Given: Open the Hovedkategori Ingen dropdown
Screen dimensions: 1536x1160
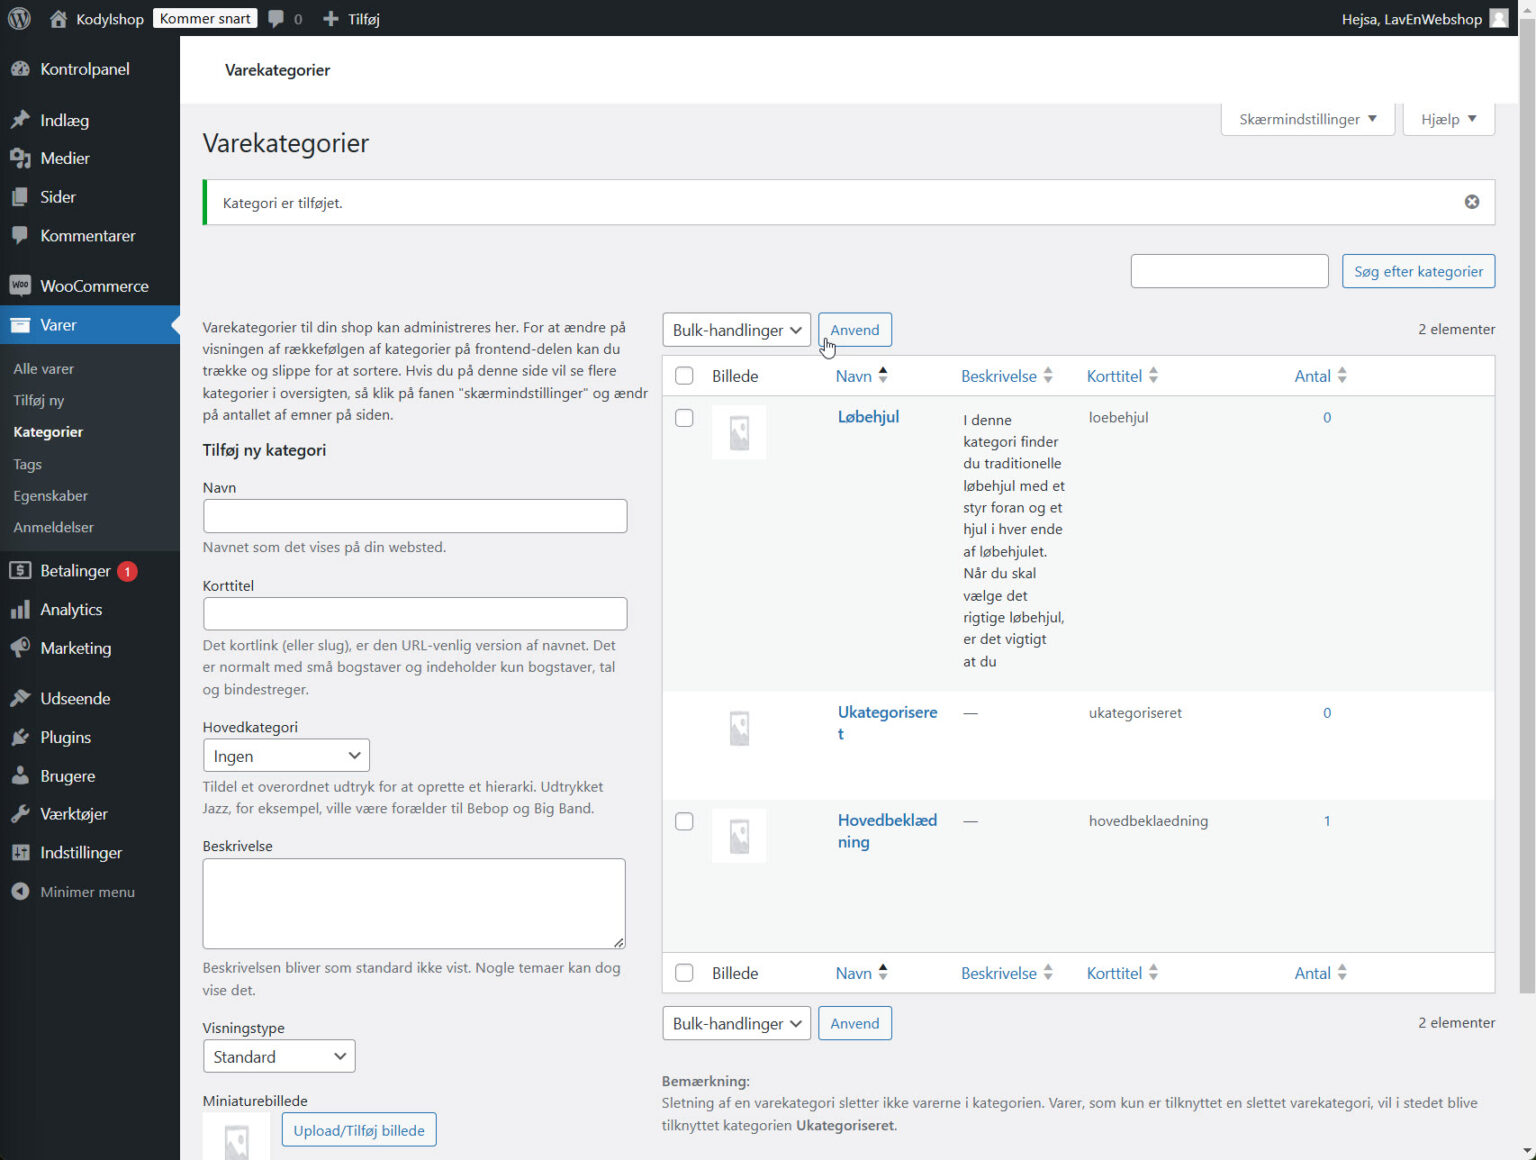Looking at the screenshot, I should pyautogui.click(x=286, y=756).
